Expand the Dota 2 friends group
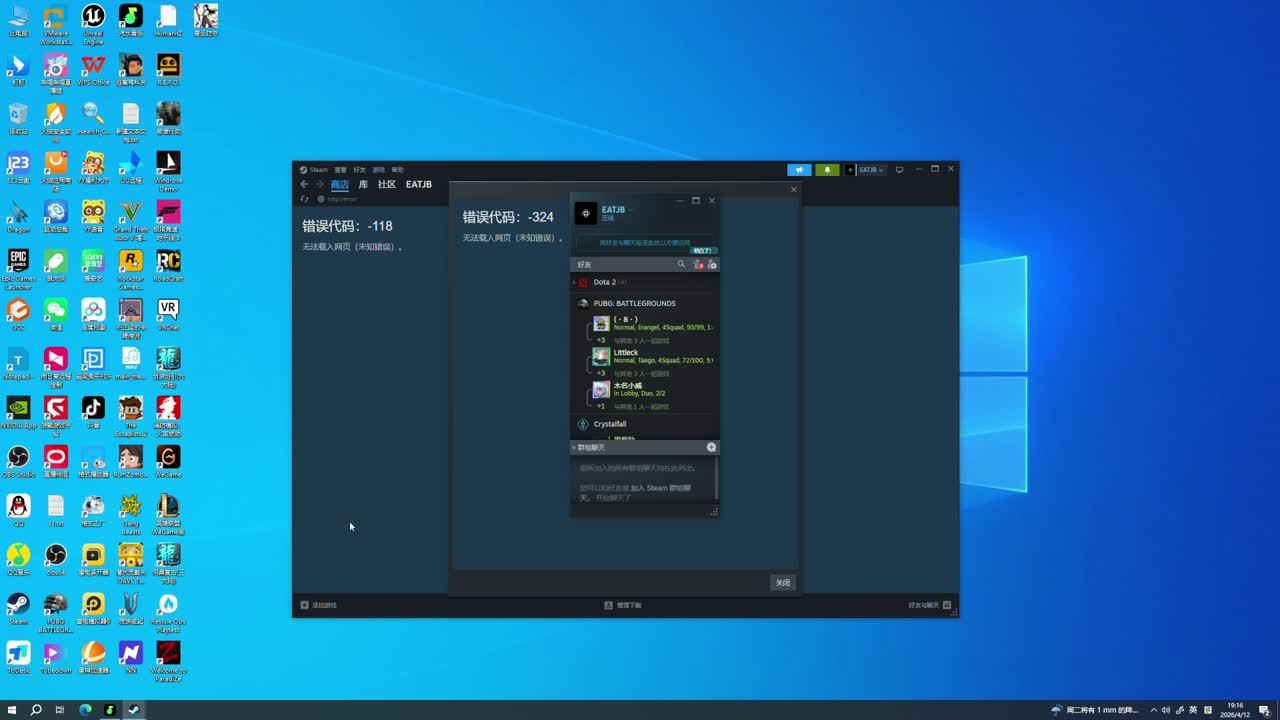This screenshot has width=1280, height=720. coord(574,283)
